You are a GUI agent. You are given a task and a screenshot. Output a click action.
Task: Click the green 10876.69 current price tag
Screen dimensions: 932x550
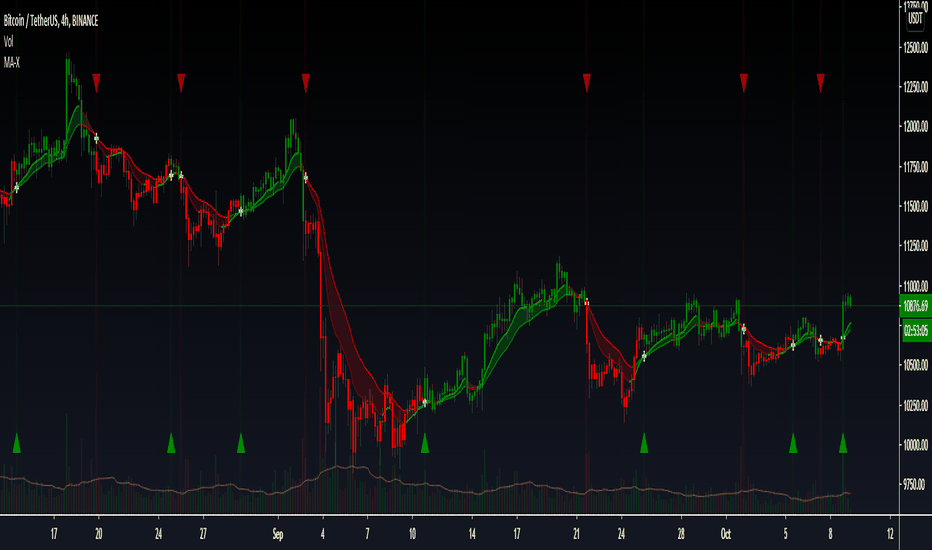915,306
